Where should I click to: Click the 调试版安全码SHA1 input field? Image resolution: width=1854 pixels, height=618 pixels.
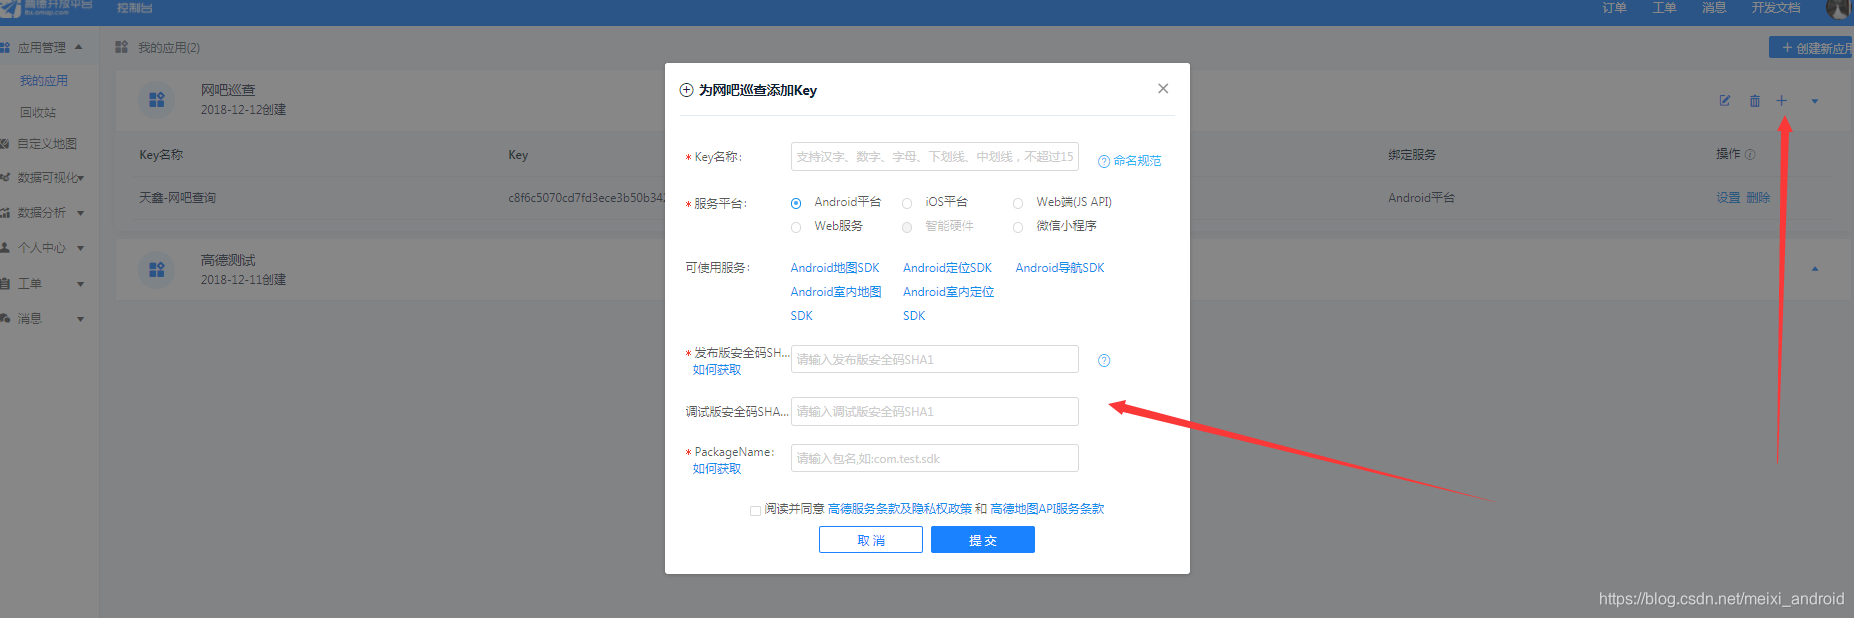[934, 411]
